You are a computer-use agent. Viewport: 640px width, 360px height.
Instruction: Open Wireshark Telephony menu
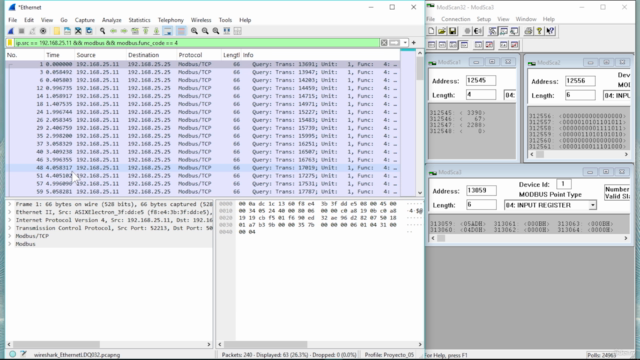coord(171,20)
